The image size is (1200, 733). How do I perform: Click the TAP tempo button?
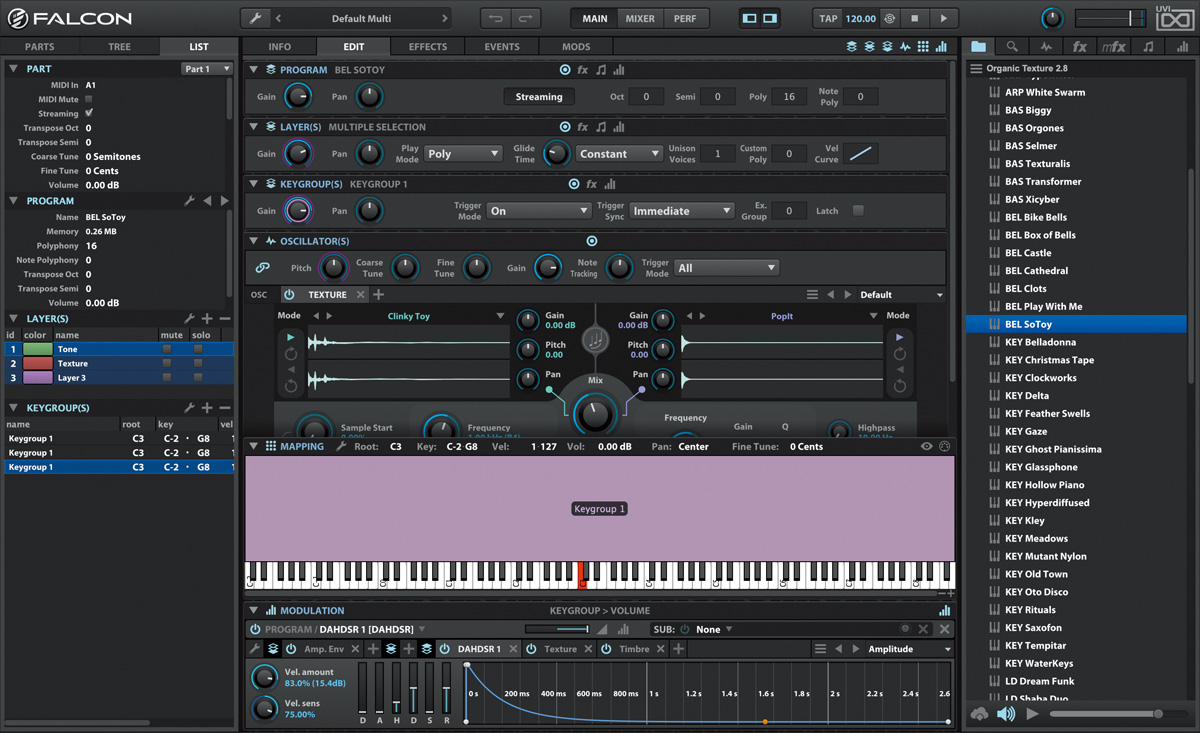coord(828,18)
